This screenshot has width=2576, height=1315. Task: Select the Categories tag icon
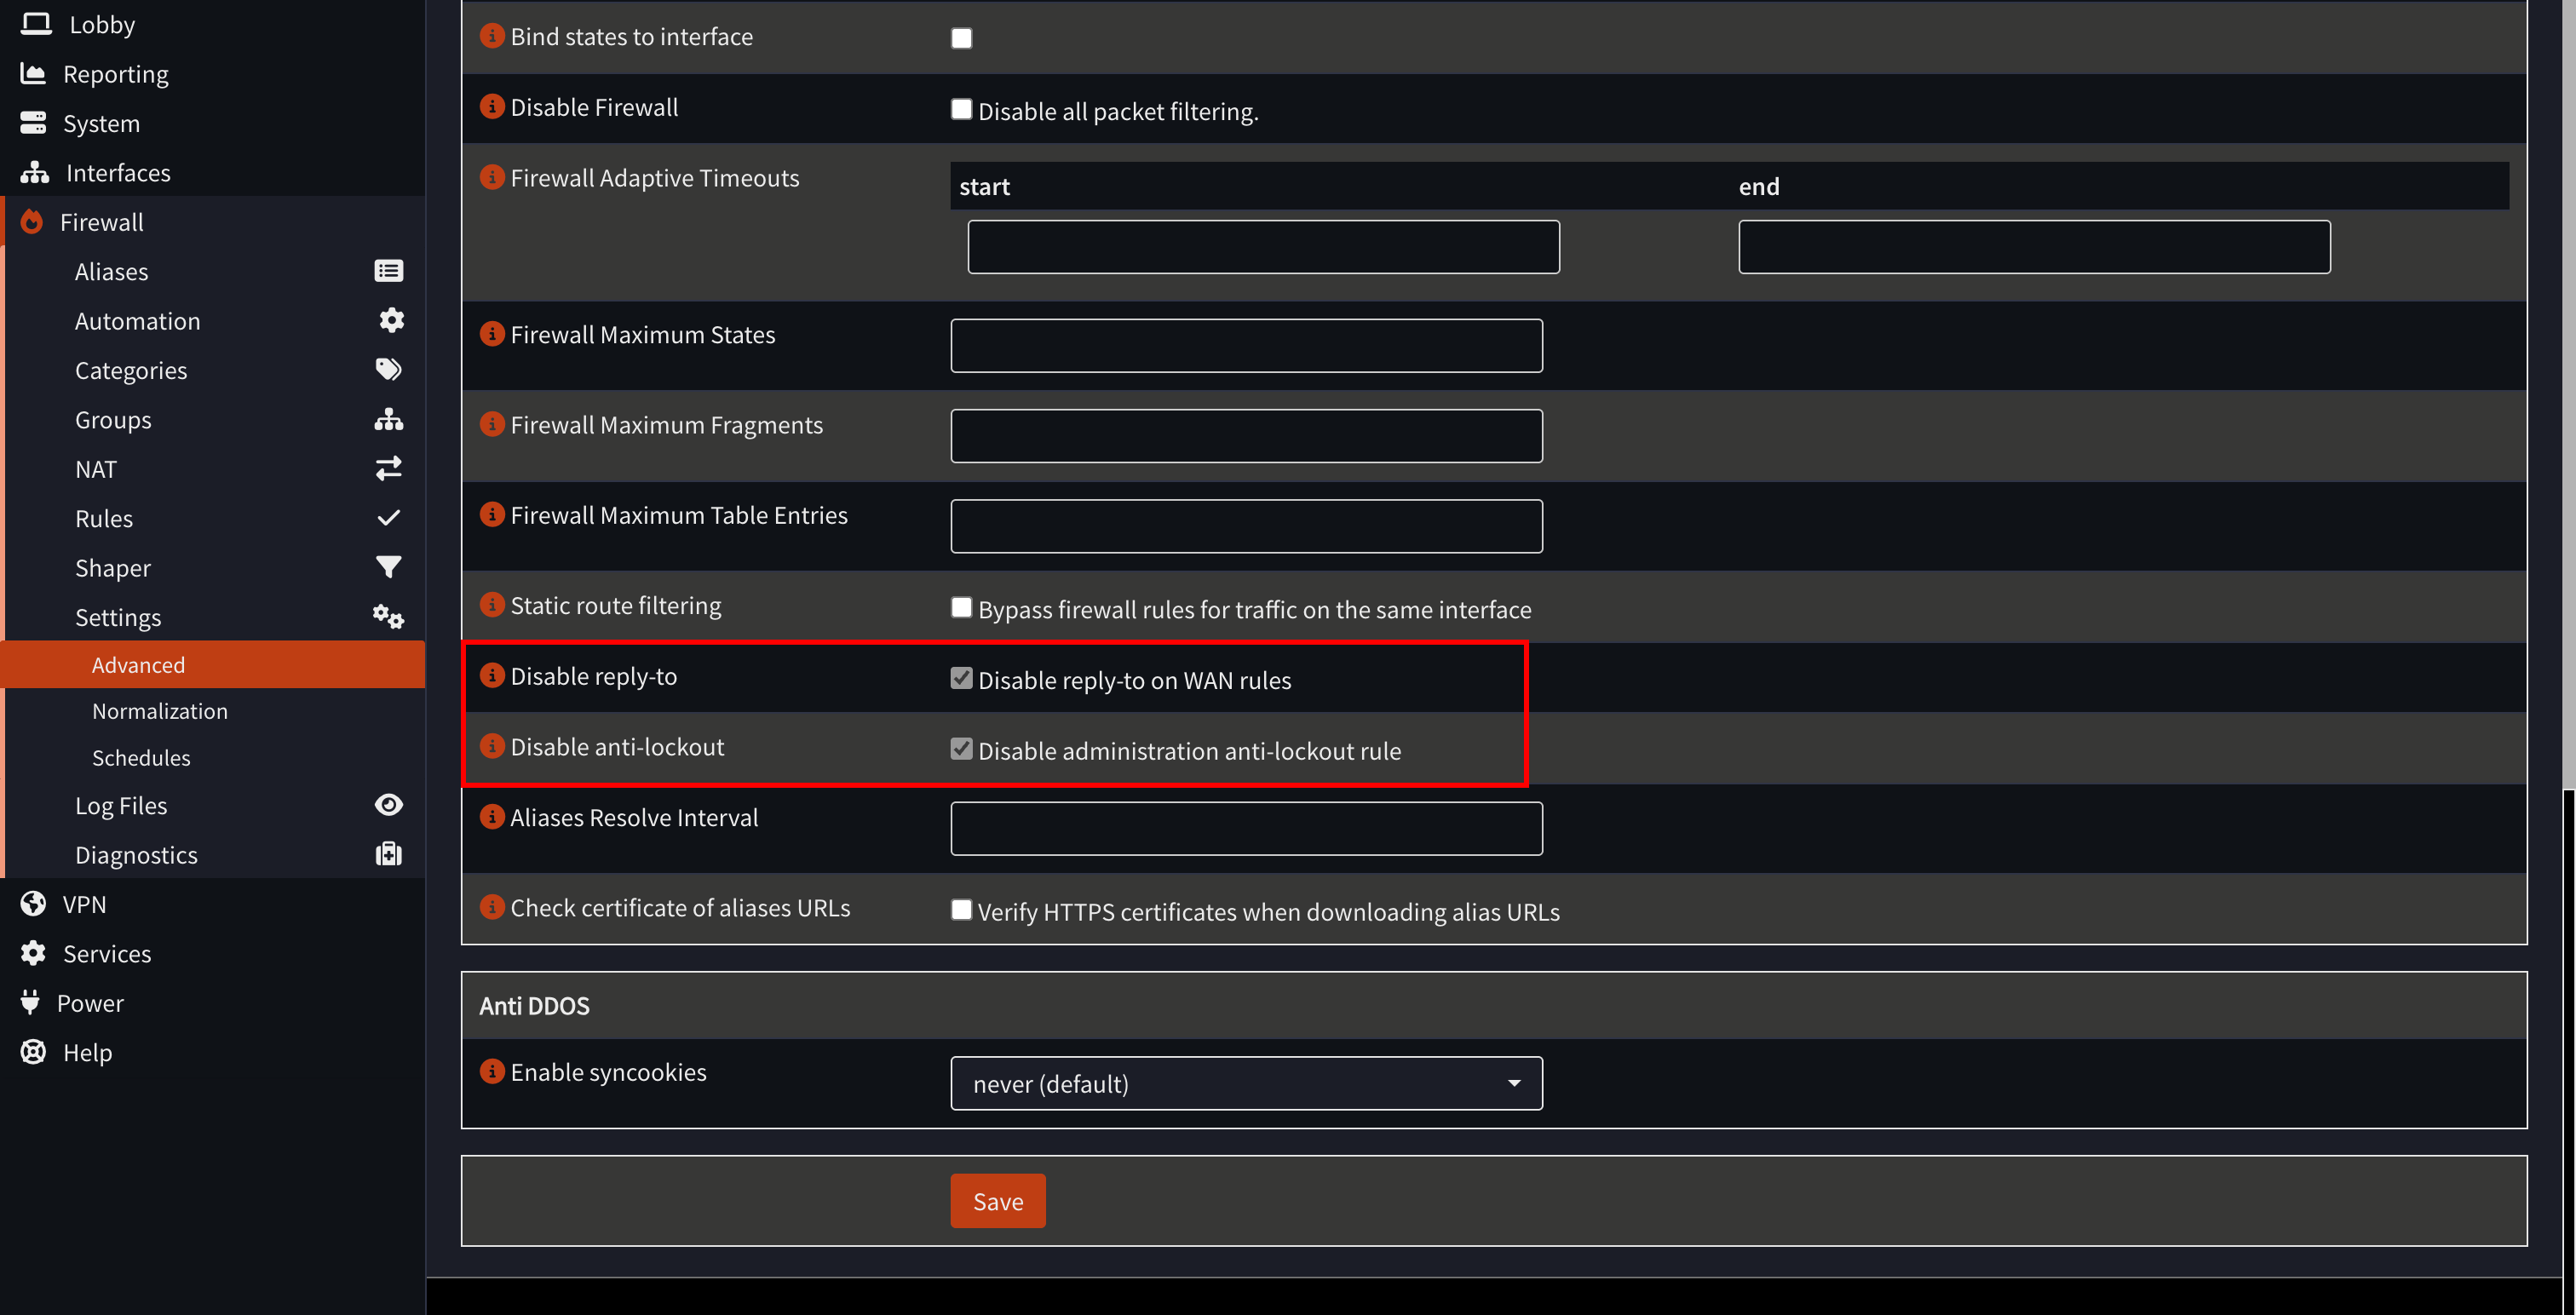pyautogui.click(x=389, y=369)
